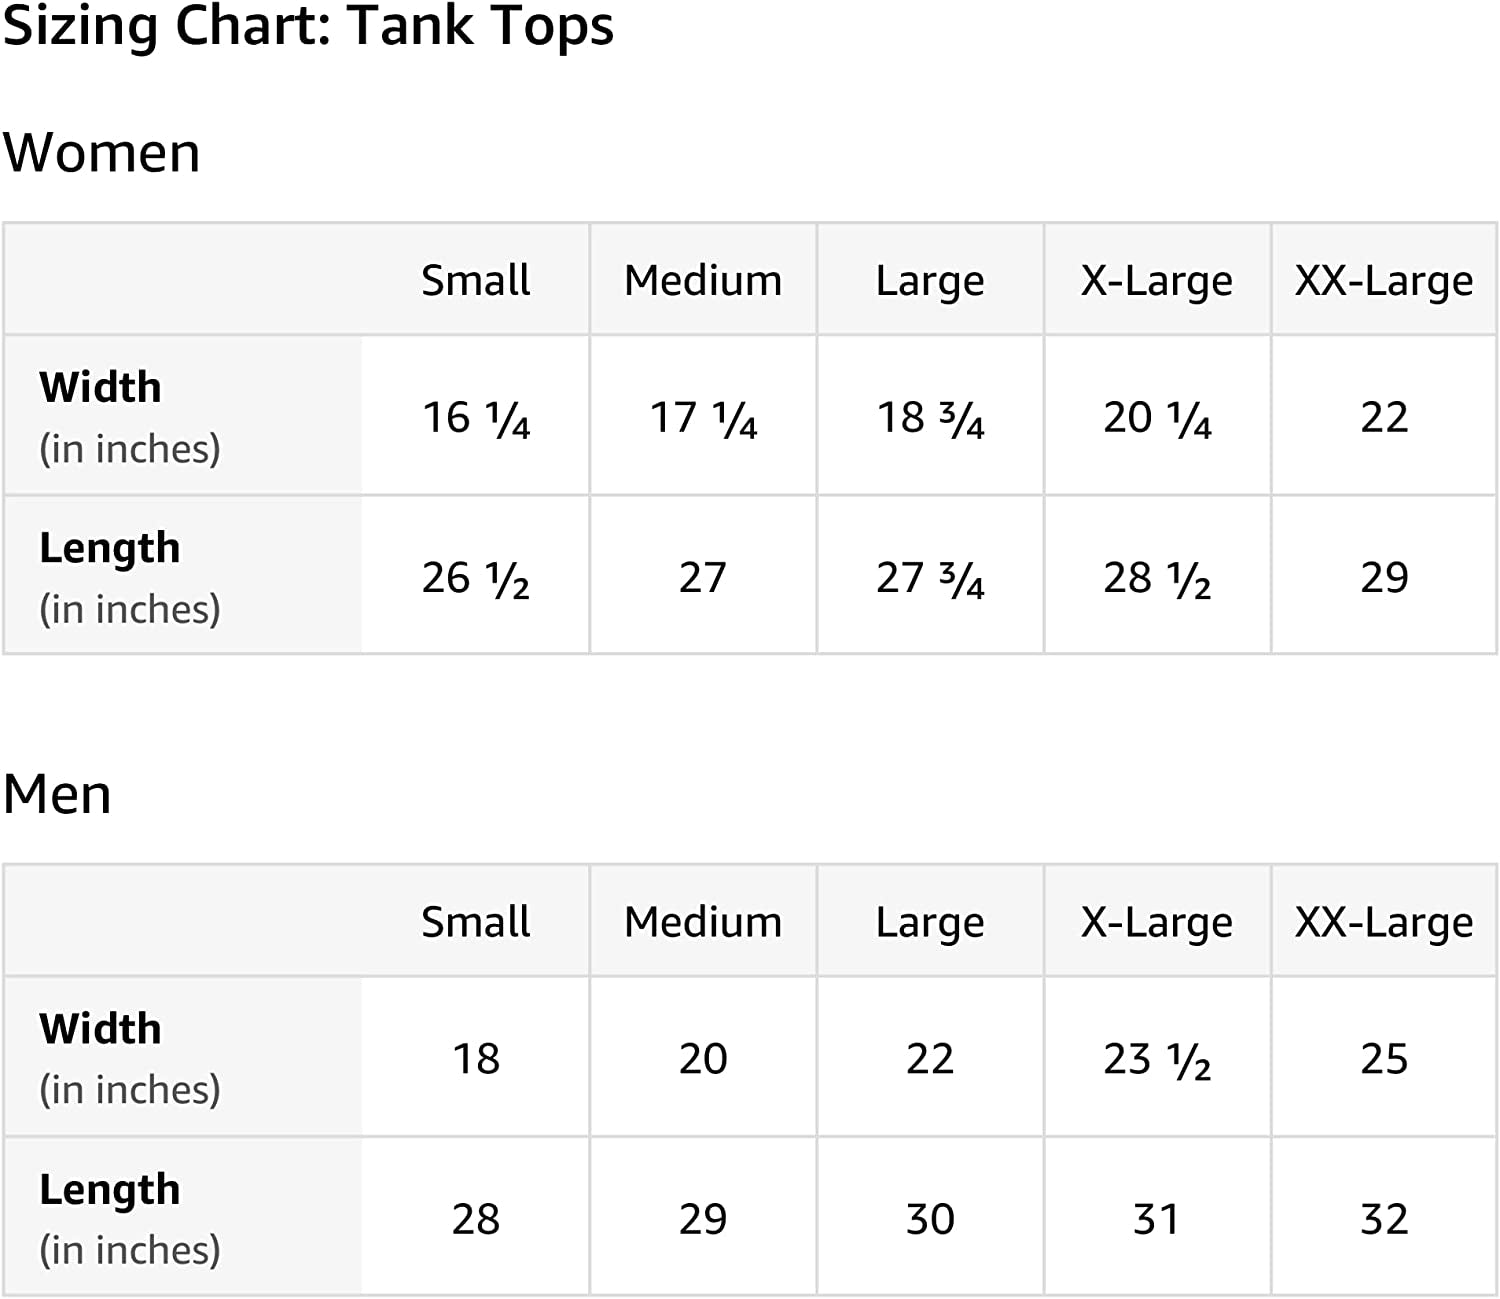The width and height of the screenshot is (1500, 1299).
Task: Select the Men's X-Large width value 23 ½
Action: coord(1157,1059)
